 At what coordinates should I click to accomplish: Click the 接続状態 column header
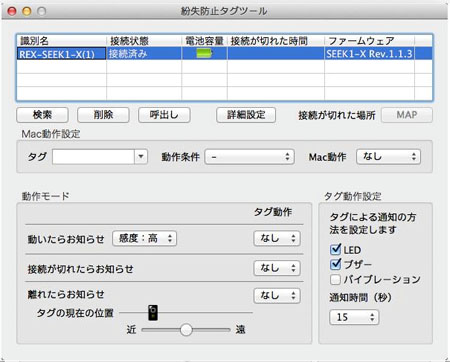pyautogui.click(x=144, y=41)
